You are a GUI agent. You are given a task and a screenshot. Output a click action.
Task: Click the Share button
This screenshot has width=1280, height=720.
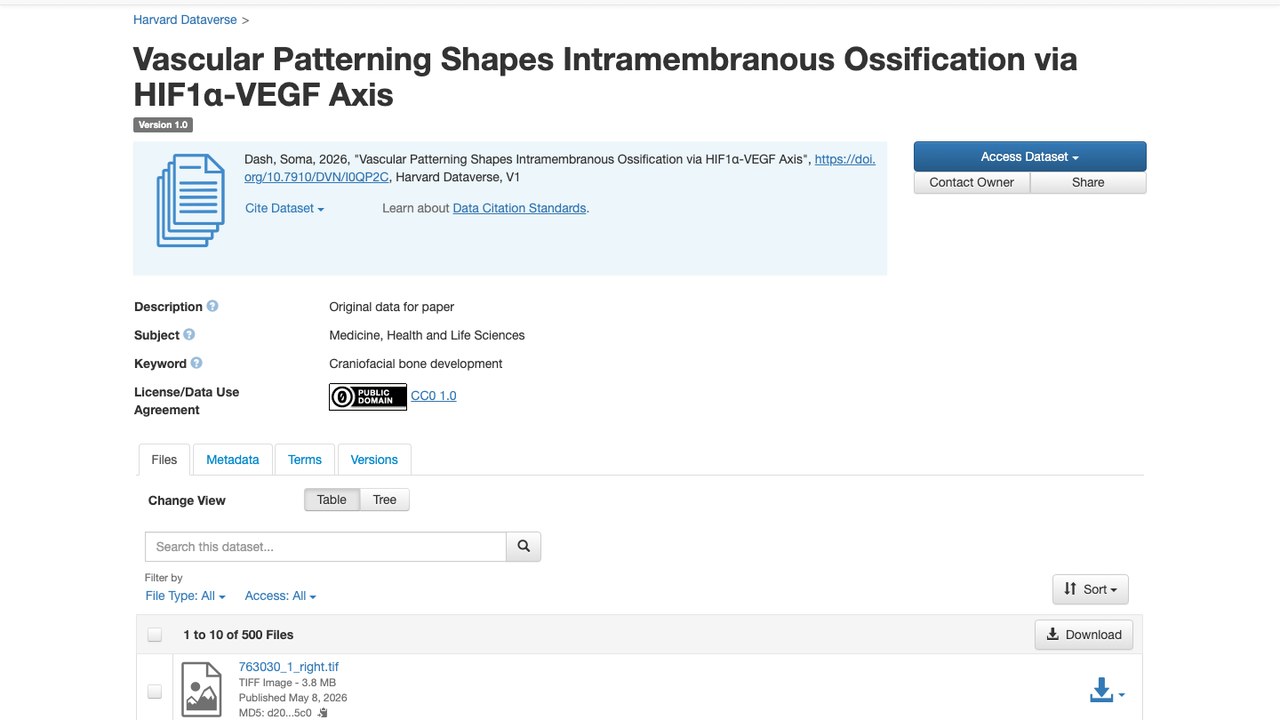1088,183
